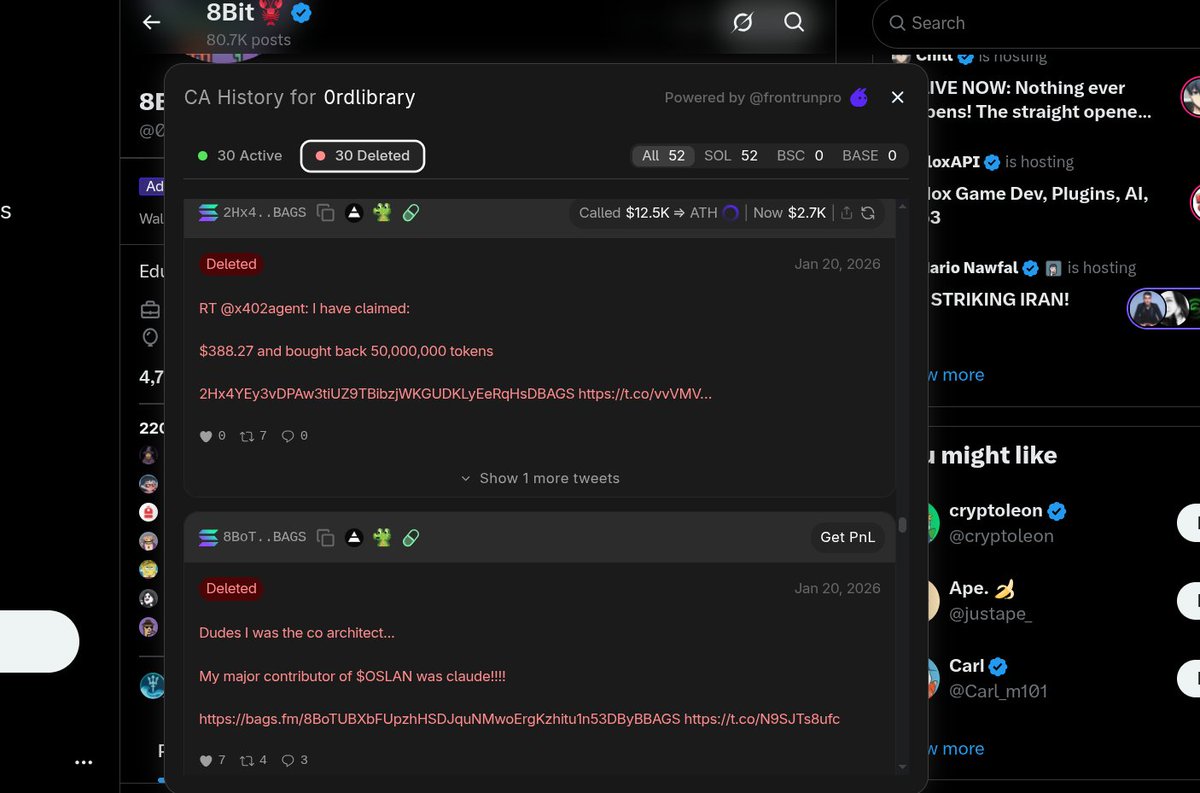
Task: Click the full 2Hx4YEy3vDPAw3tiUZ9T contract address
Action: pos(387,394)
